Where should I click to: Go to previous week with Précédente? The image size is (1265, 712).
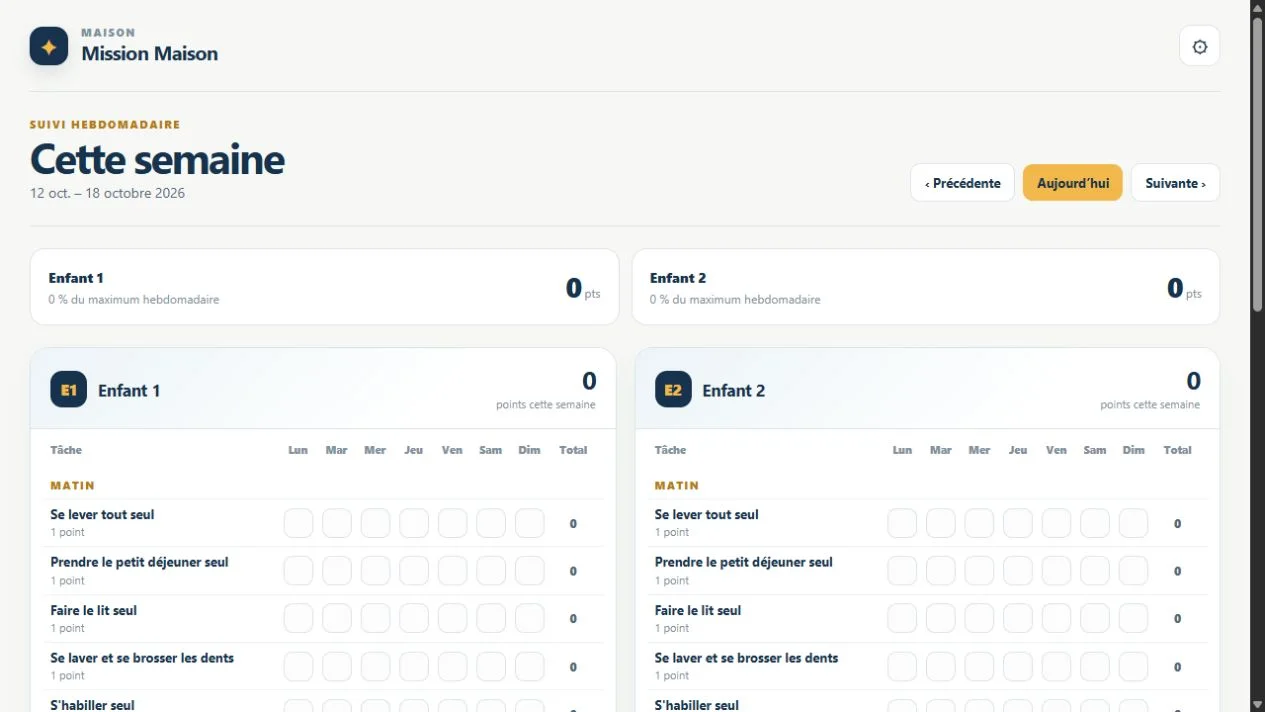click(x=962, y=183)
